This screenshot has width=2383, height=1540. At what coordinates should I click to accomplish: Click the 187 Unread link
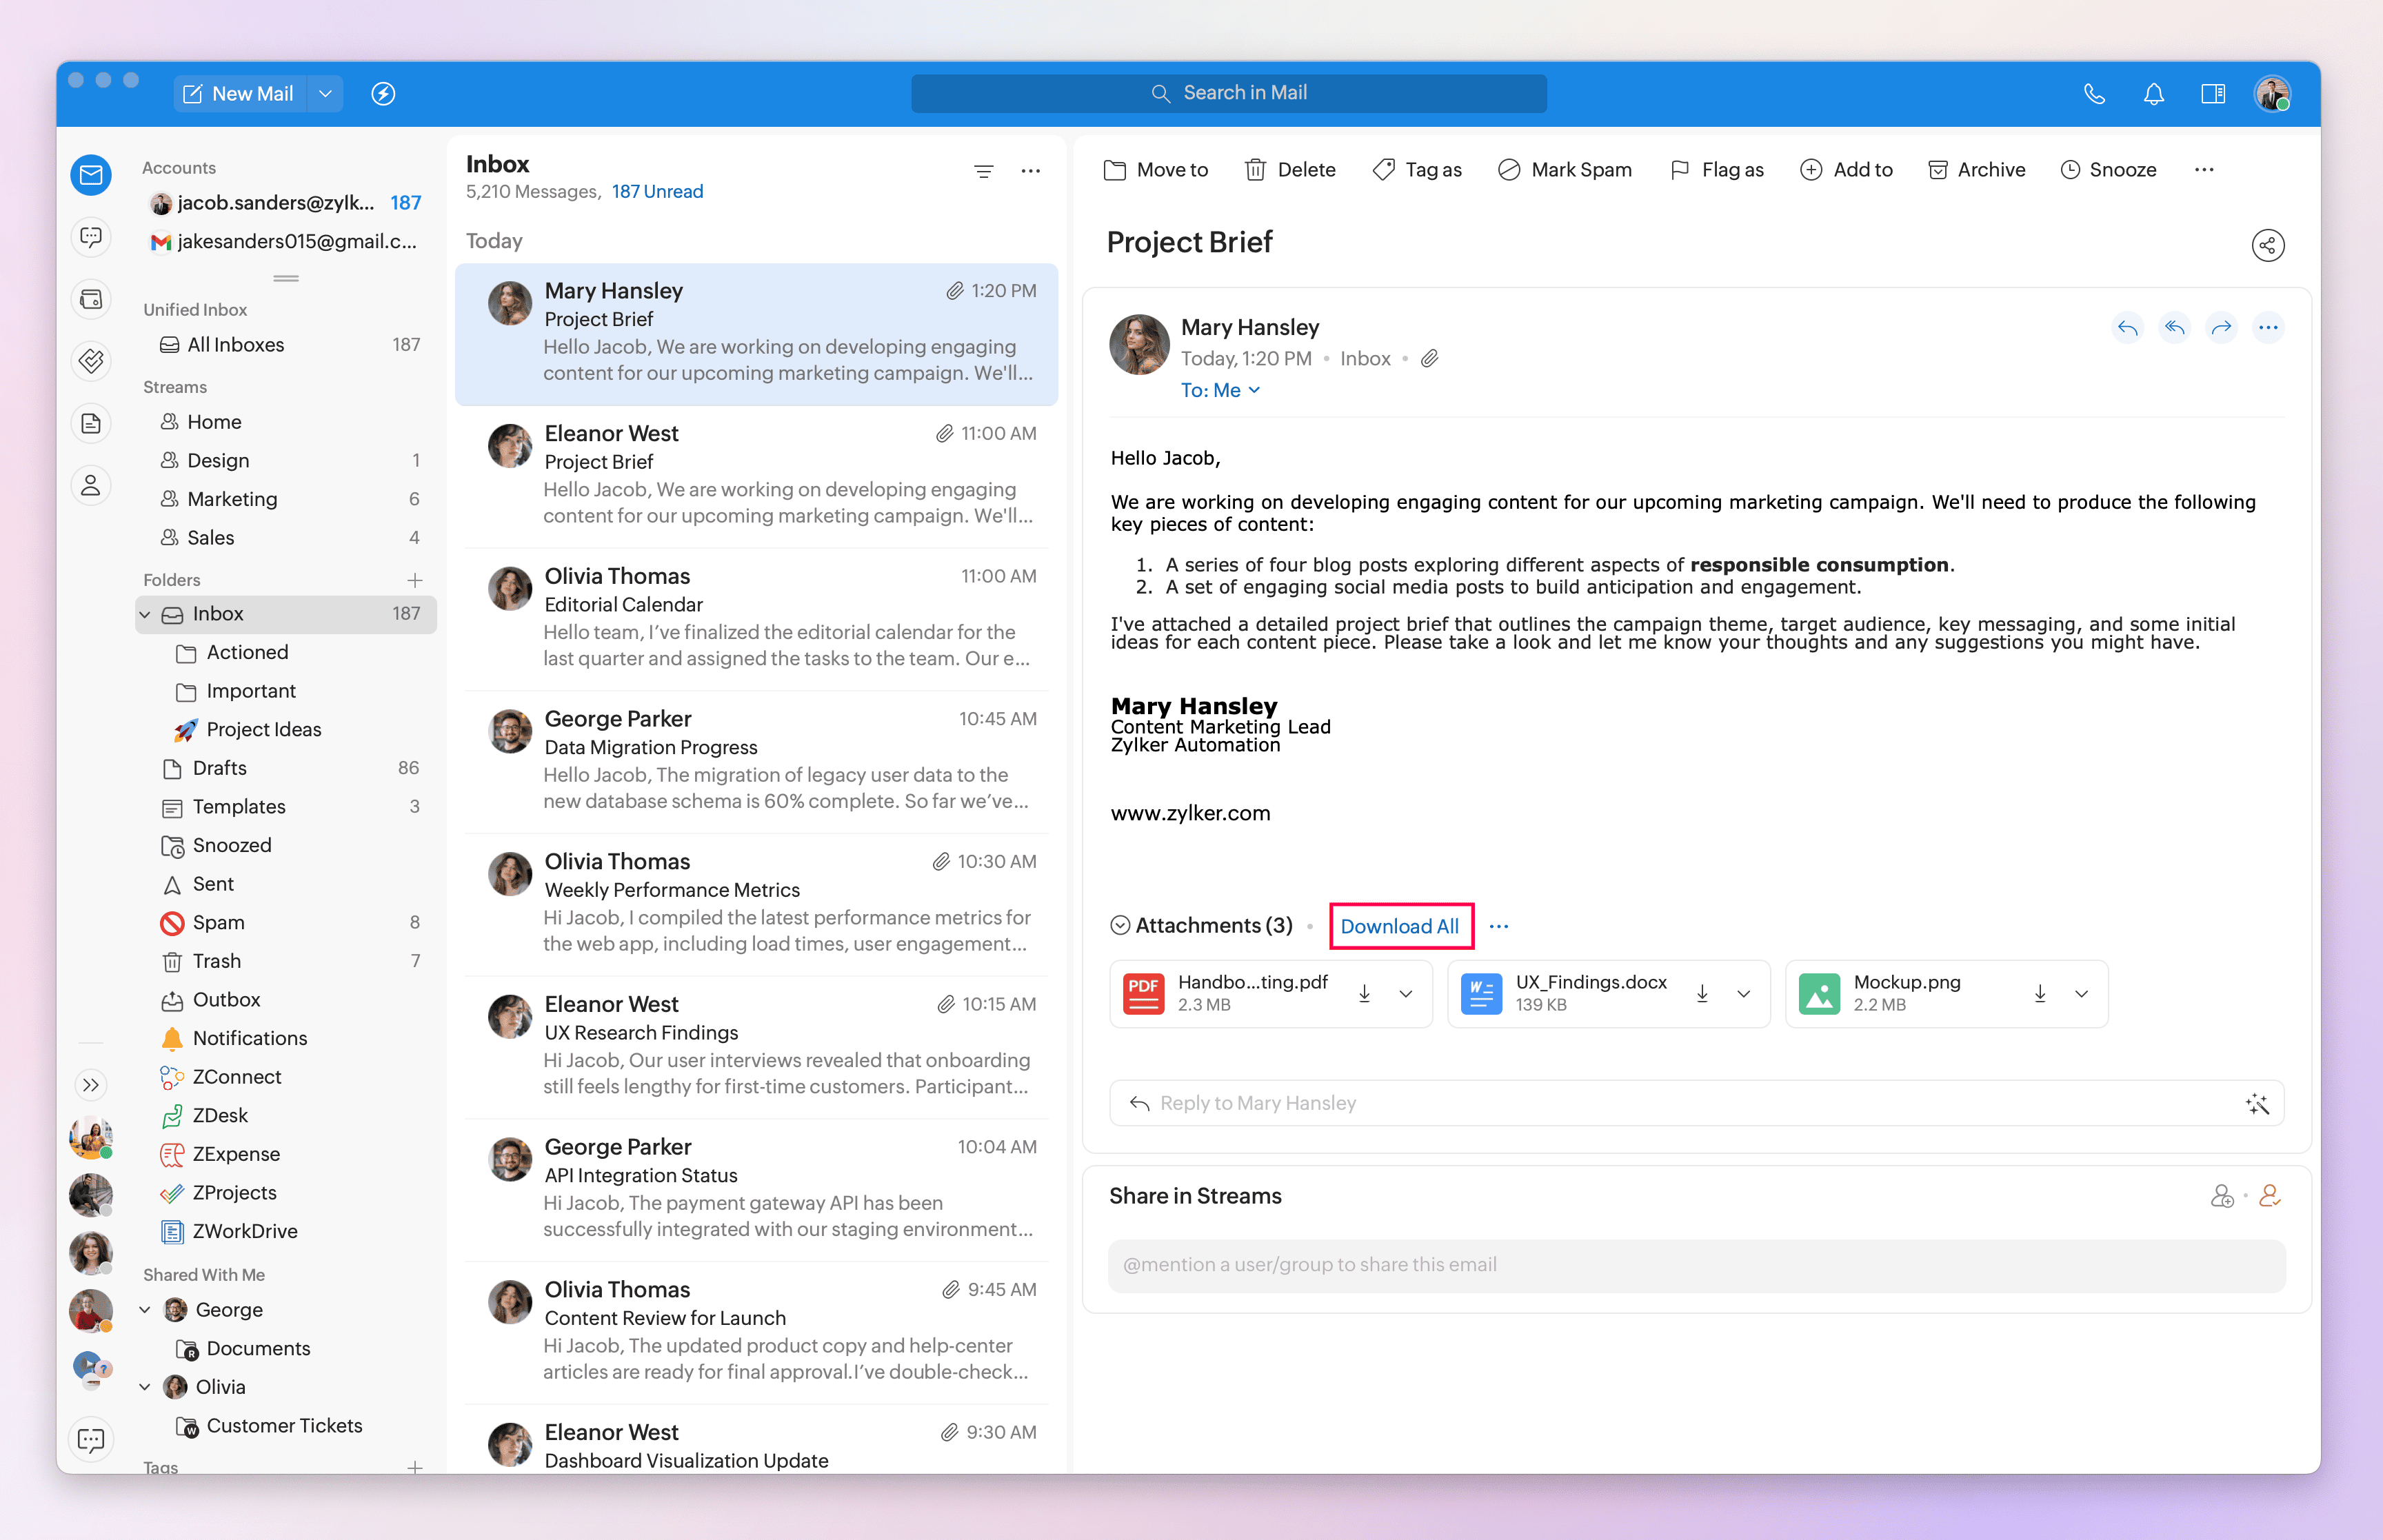[x=657, y=192]
